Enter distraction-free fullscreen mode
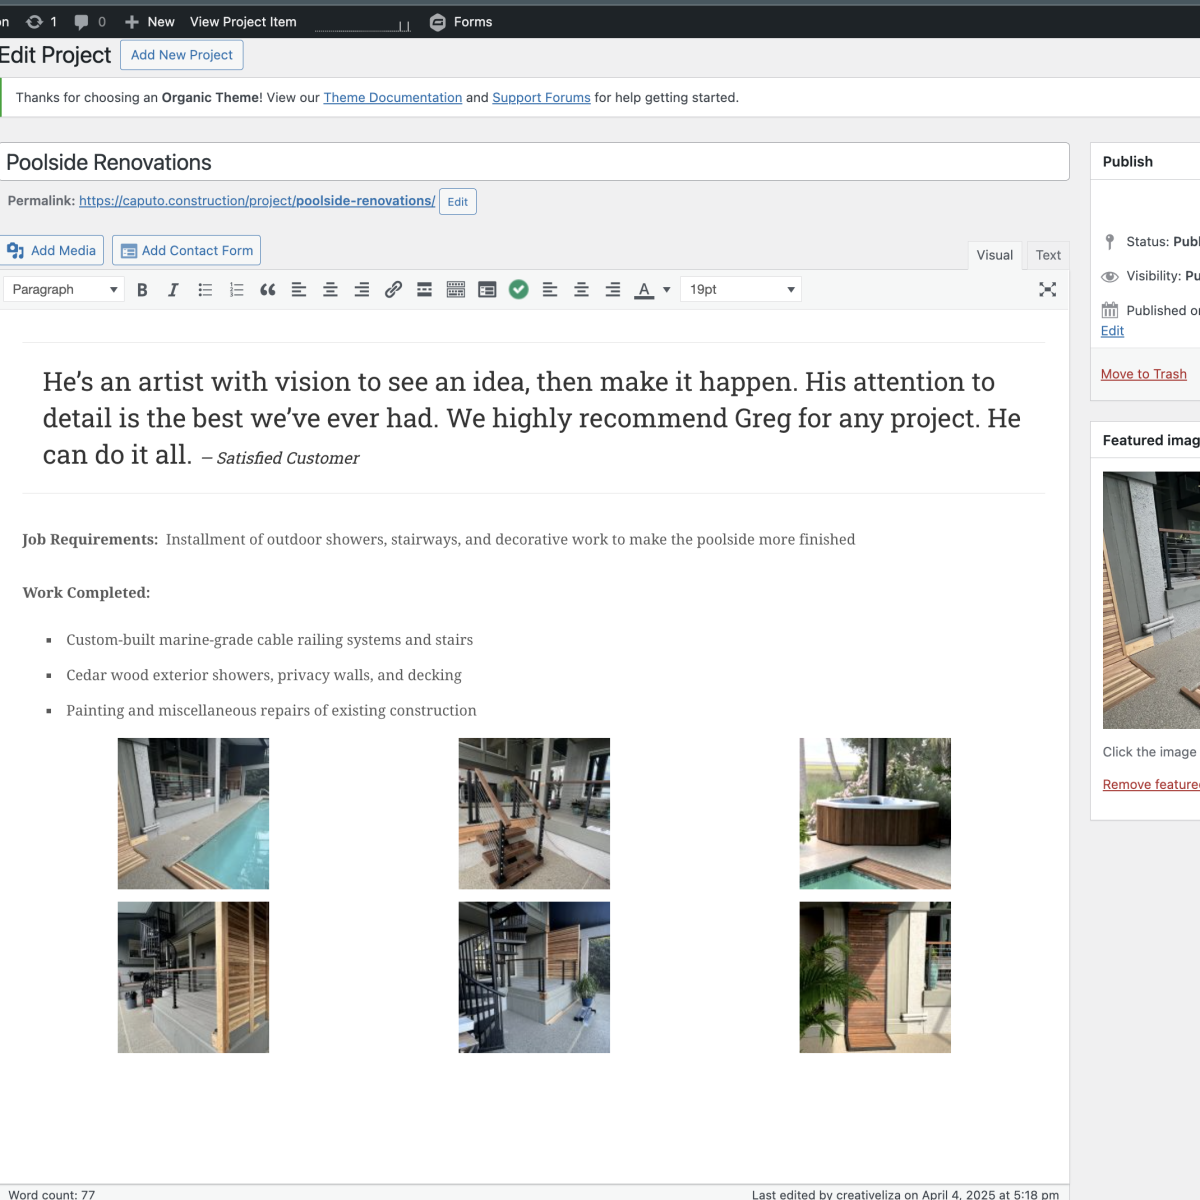 click(x=1047, y=290)
